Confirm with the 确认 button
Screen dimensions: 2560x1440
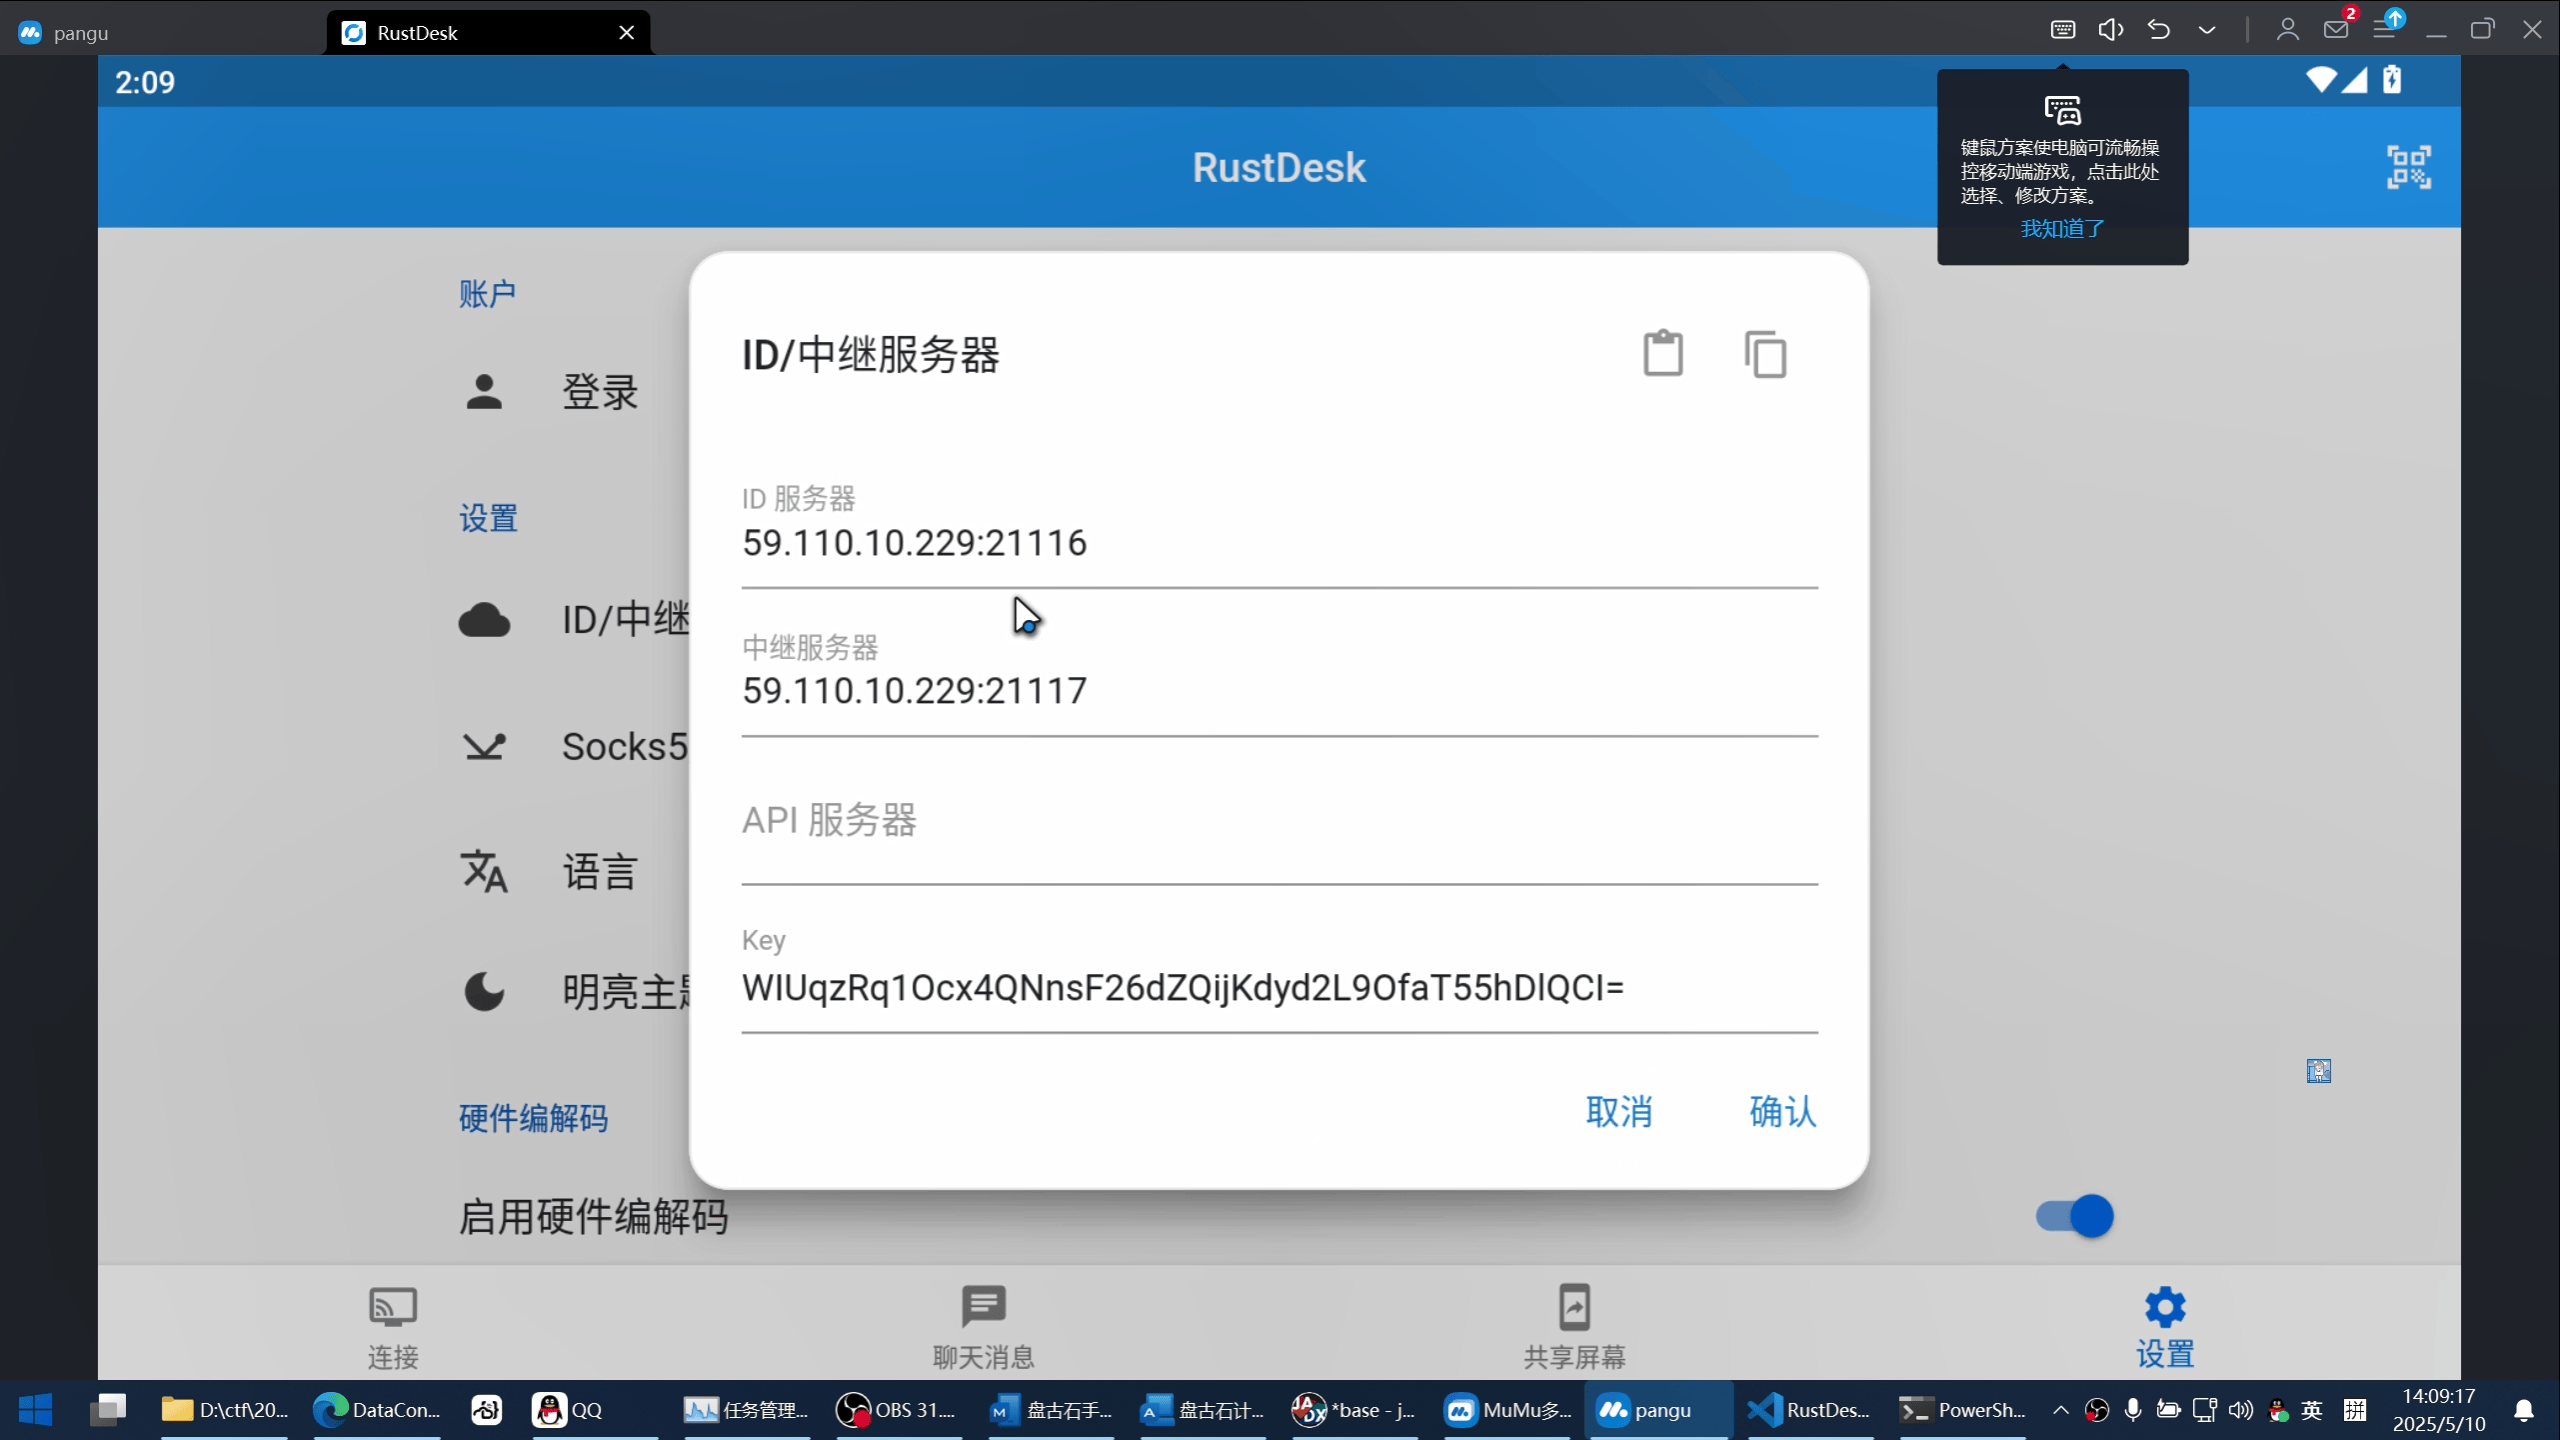coord(1782,1111)
